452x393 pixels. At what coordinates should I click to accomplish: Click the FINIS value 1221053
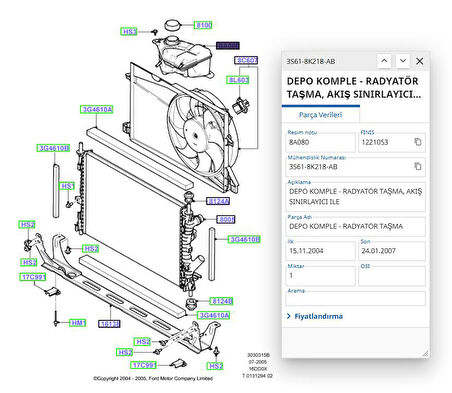tap(375, 142)
